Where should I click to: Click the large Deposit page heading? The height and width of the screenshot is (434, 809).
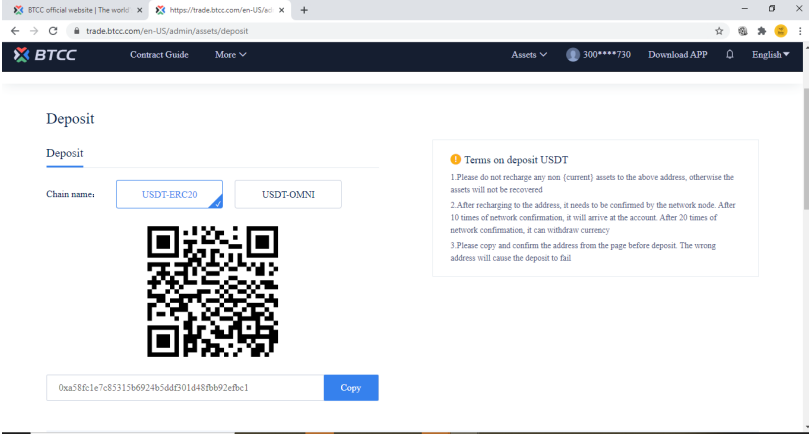click(70, 119)
